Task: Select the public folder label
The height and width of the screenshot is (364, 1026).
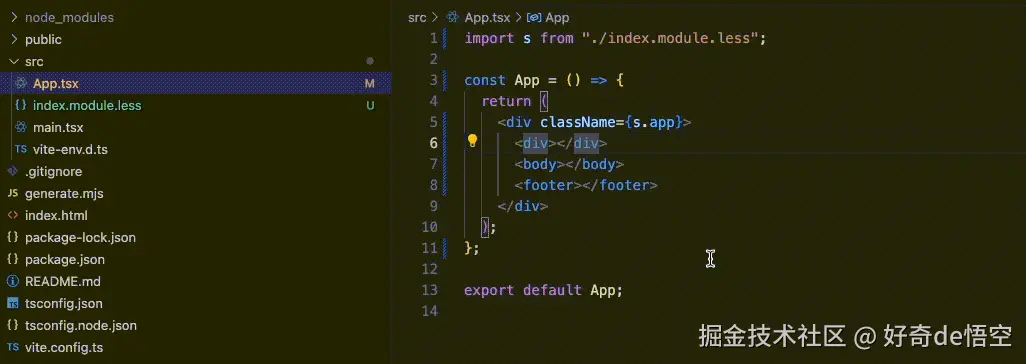Action: pyautogui.click(x=43, y=40)
